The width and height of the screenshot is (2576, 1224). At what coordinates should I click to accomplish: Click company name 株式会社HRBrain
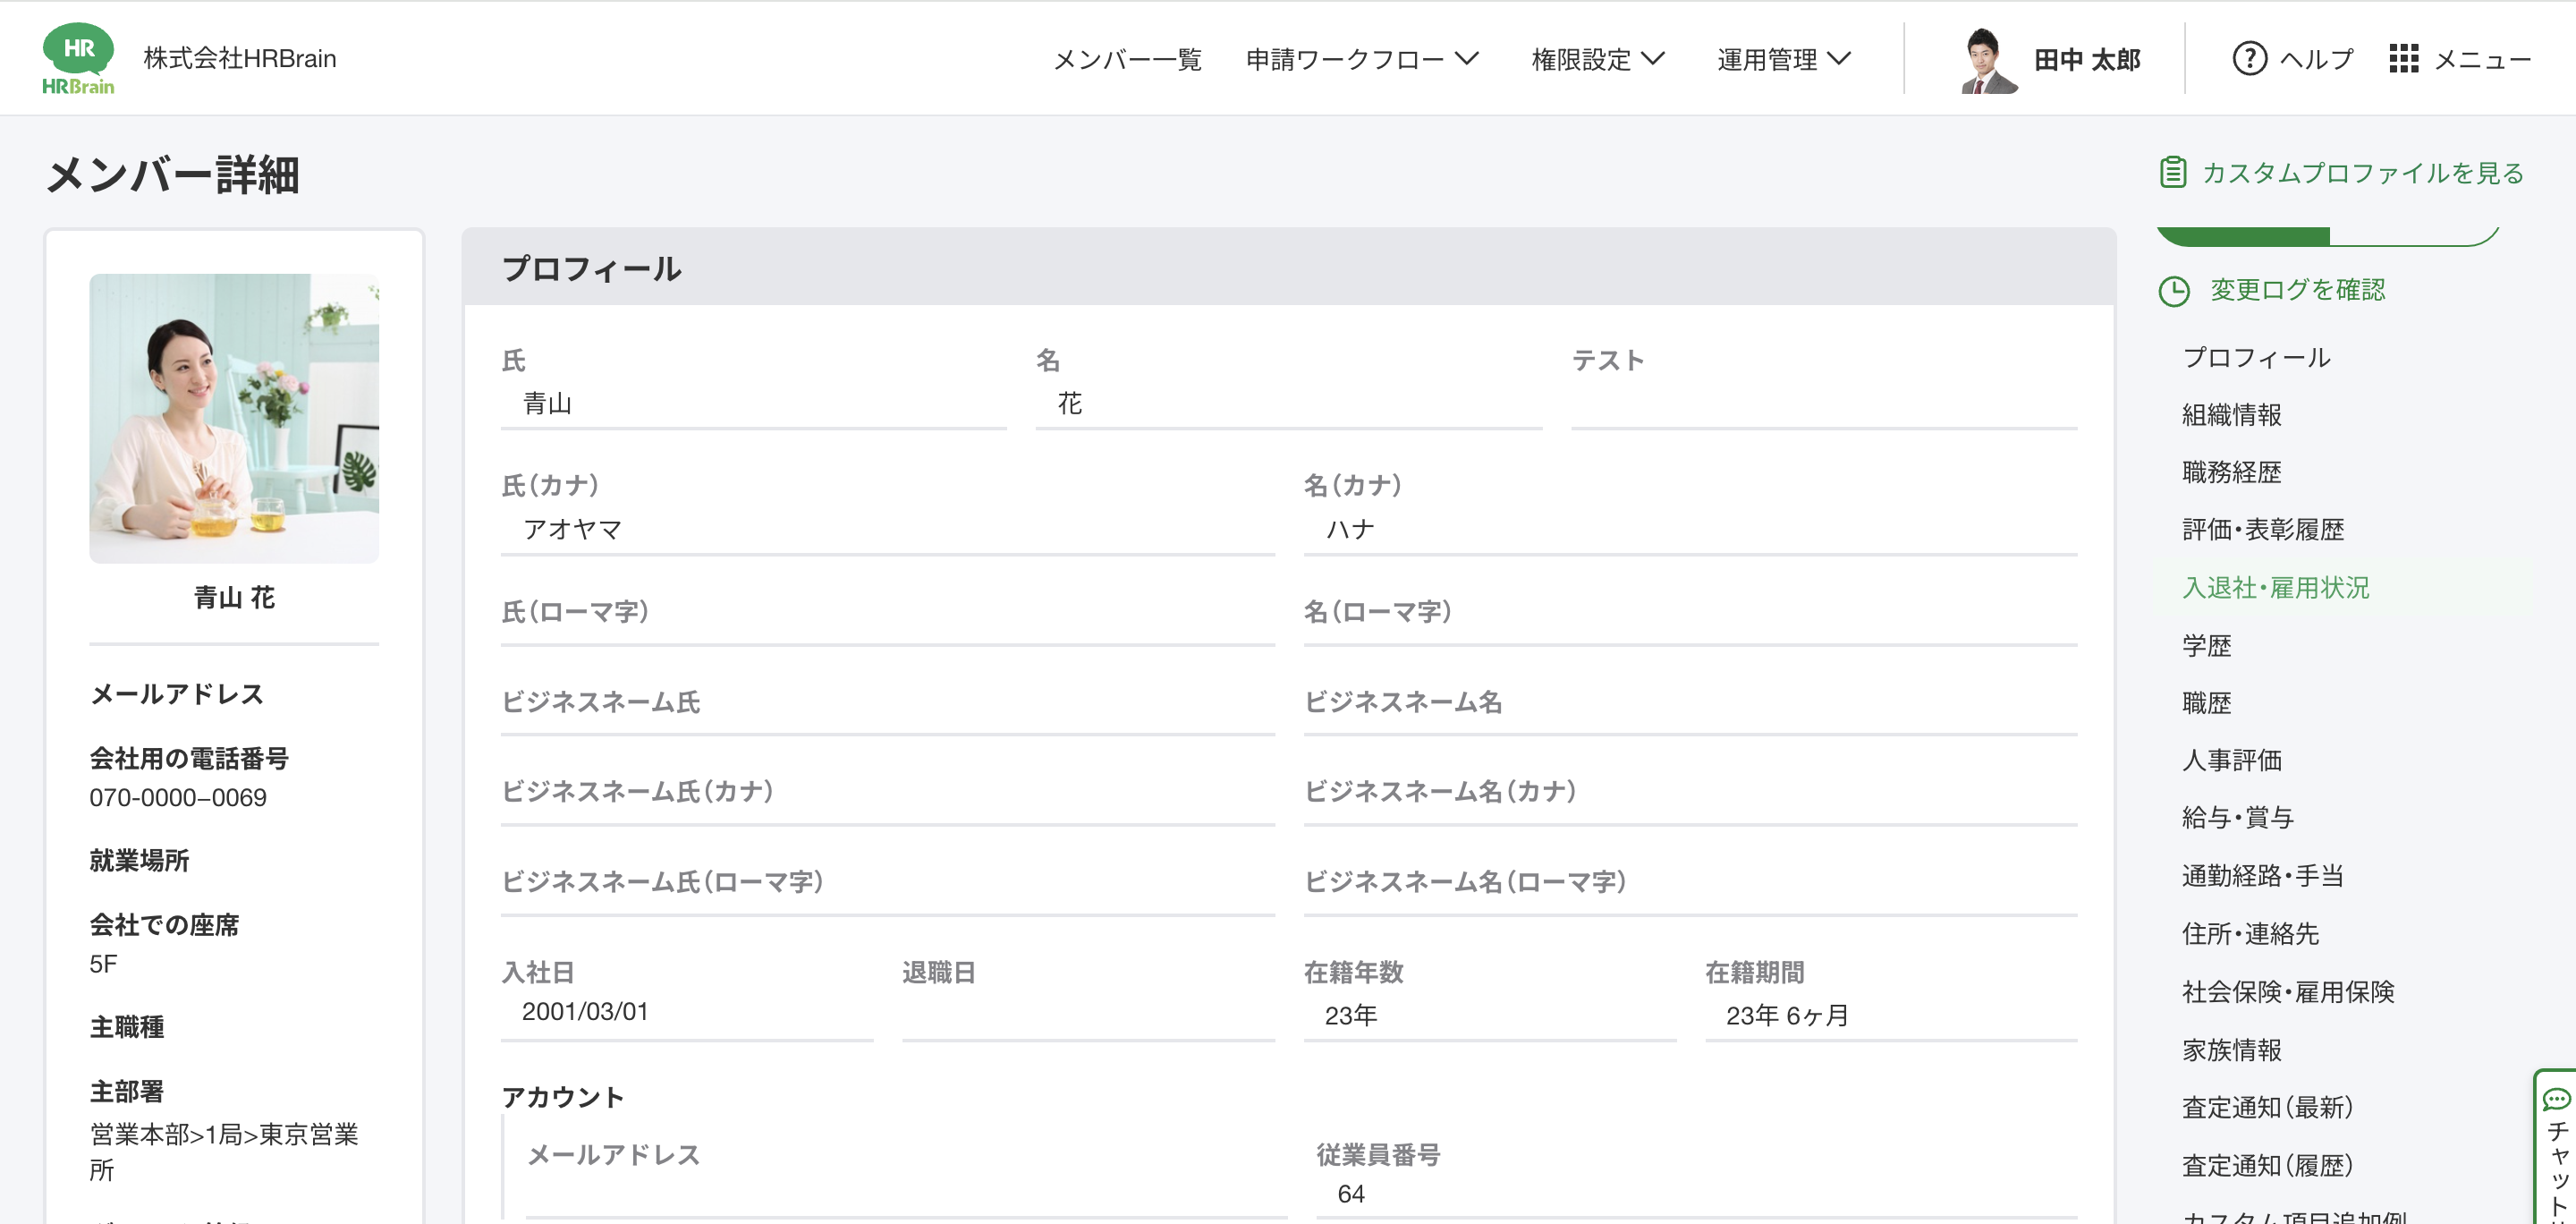[240, 58]
